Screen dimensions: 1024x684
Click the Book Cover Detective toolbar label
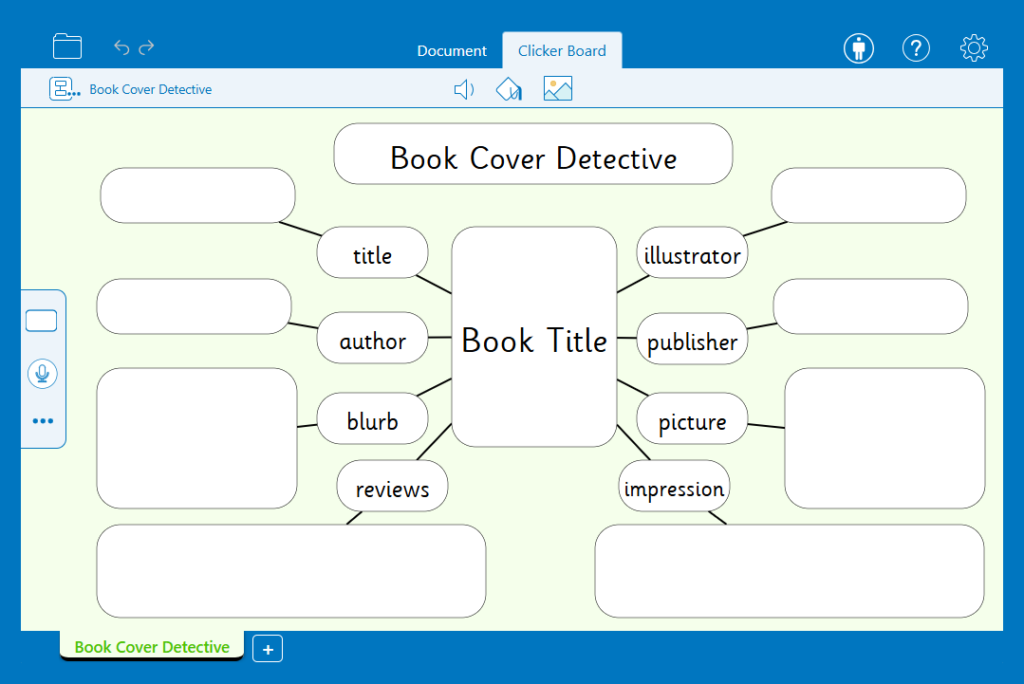point(150,90)
